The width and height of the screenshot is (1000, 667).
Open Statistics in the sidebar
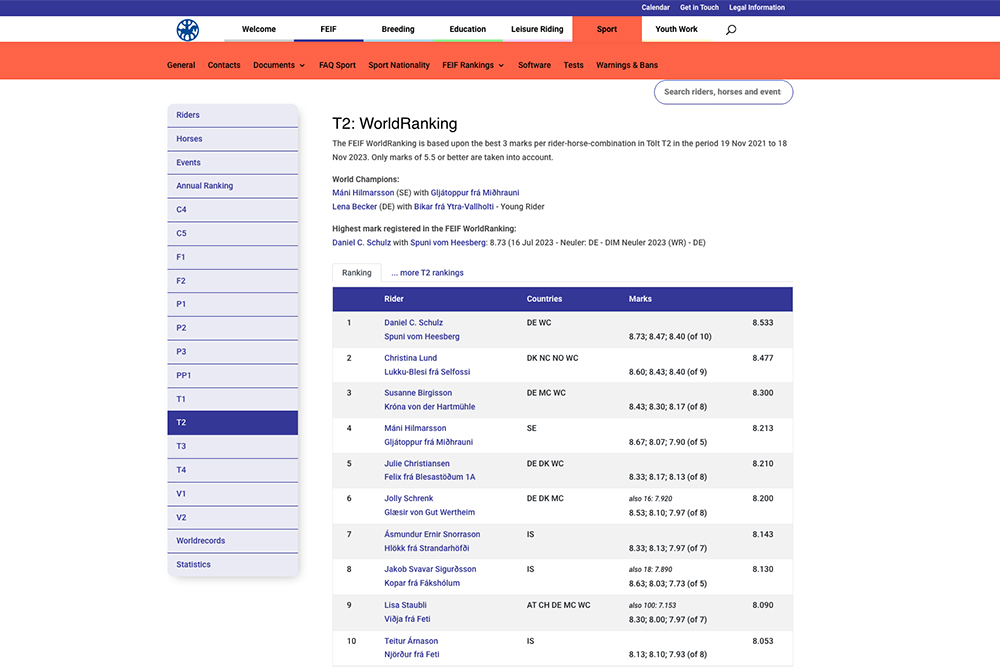(x=233, y=565)
